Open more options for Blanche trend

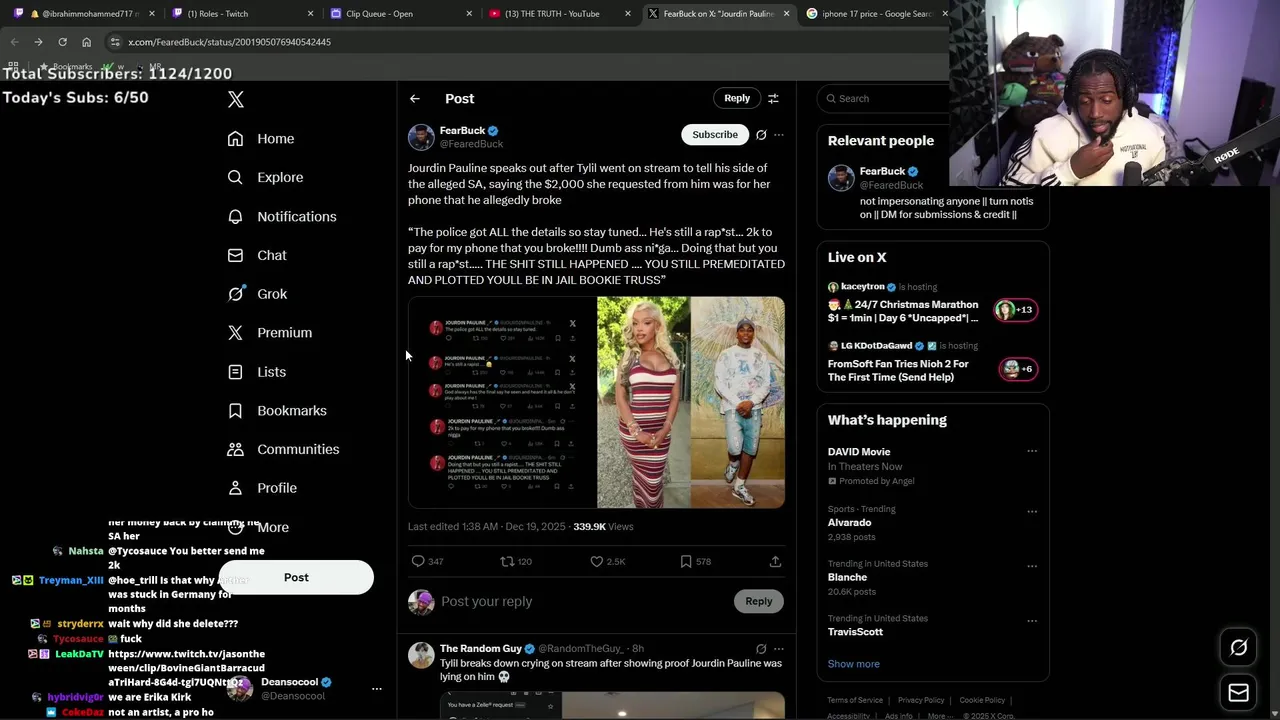tap(1032, 566)
